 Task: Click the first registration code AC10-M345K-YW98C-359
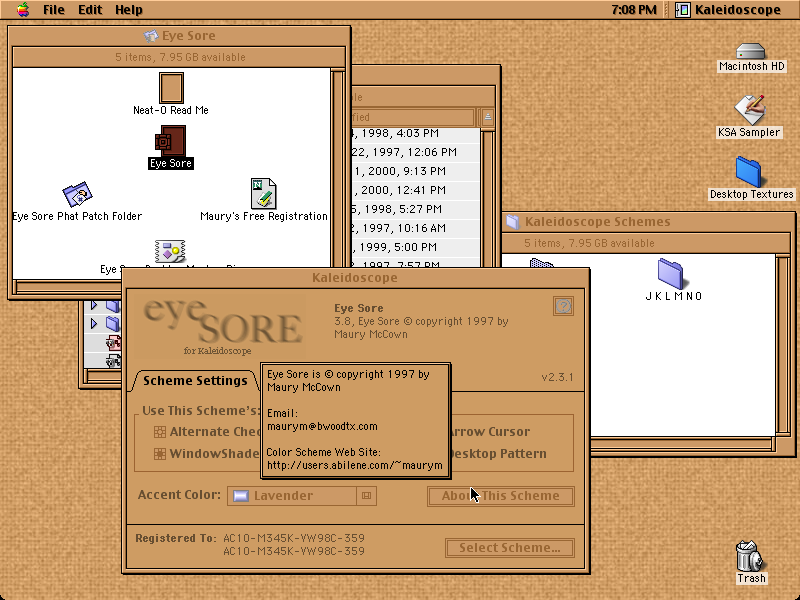(294, 538)
